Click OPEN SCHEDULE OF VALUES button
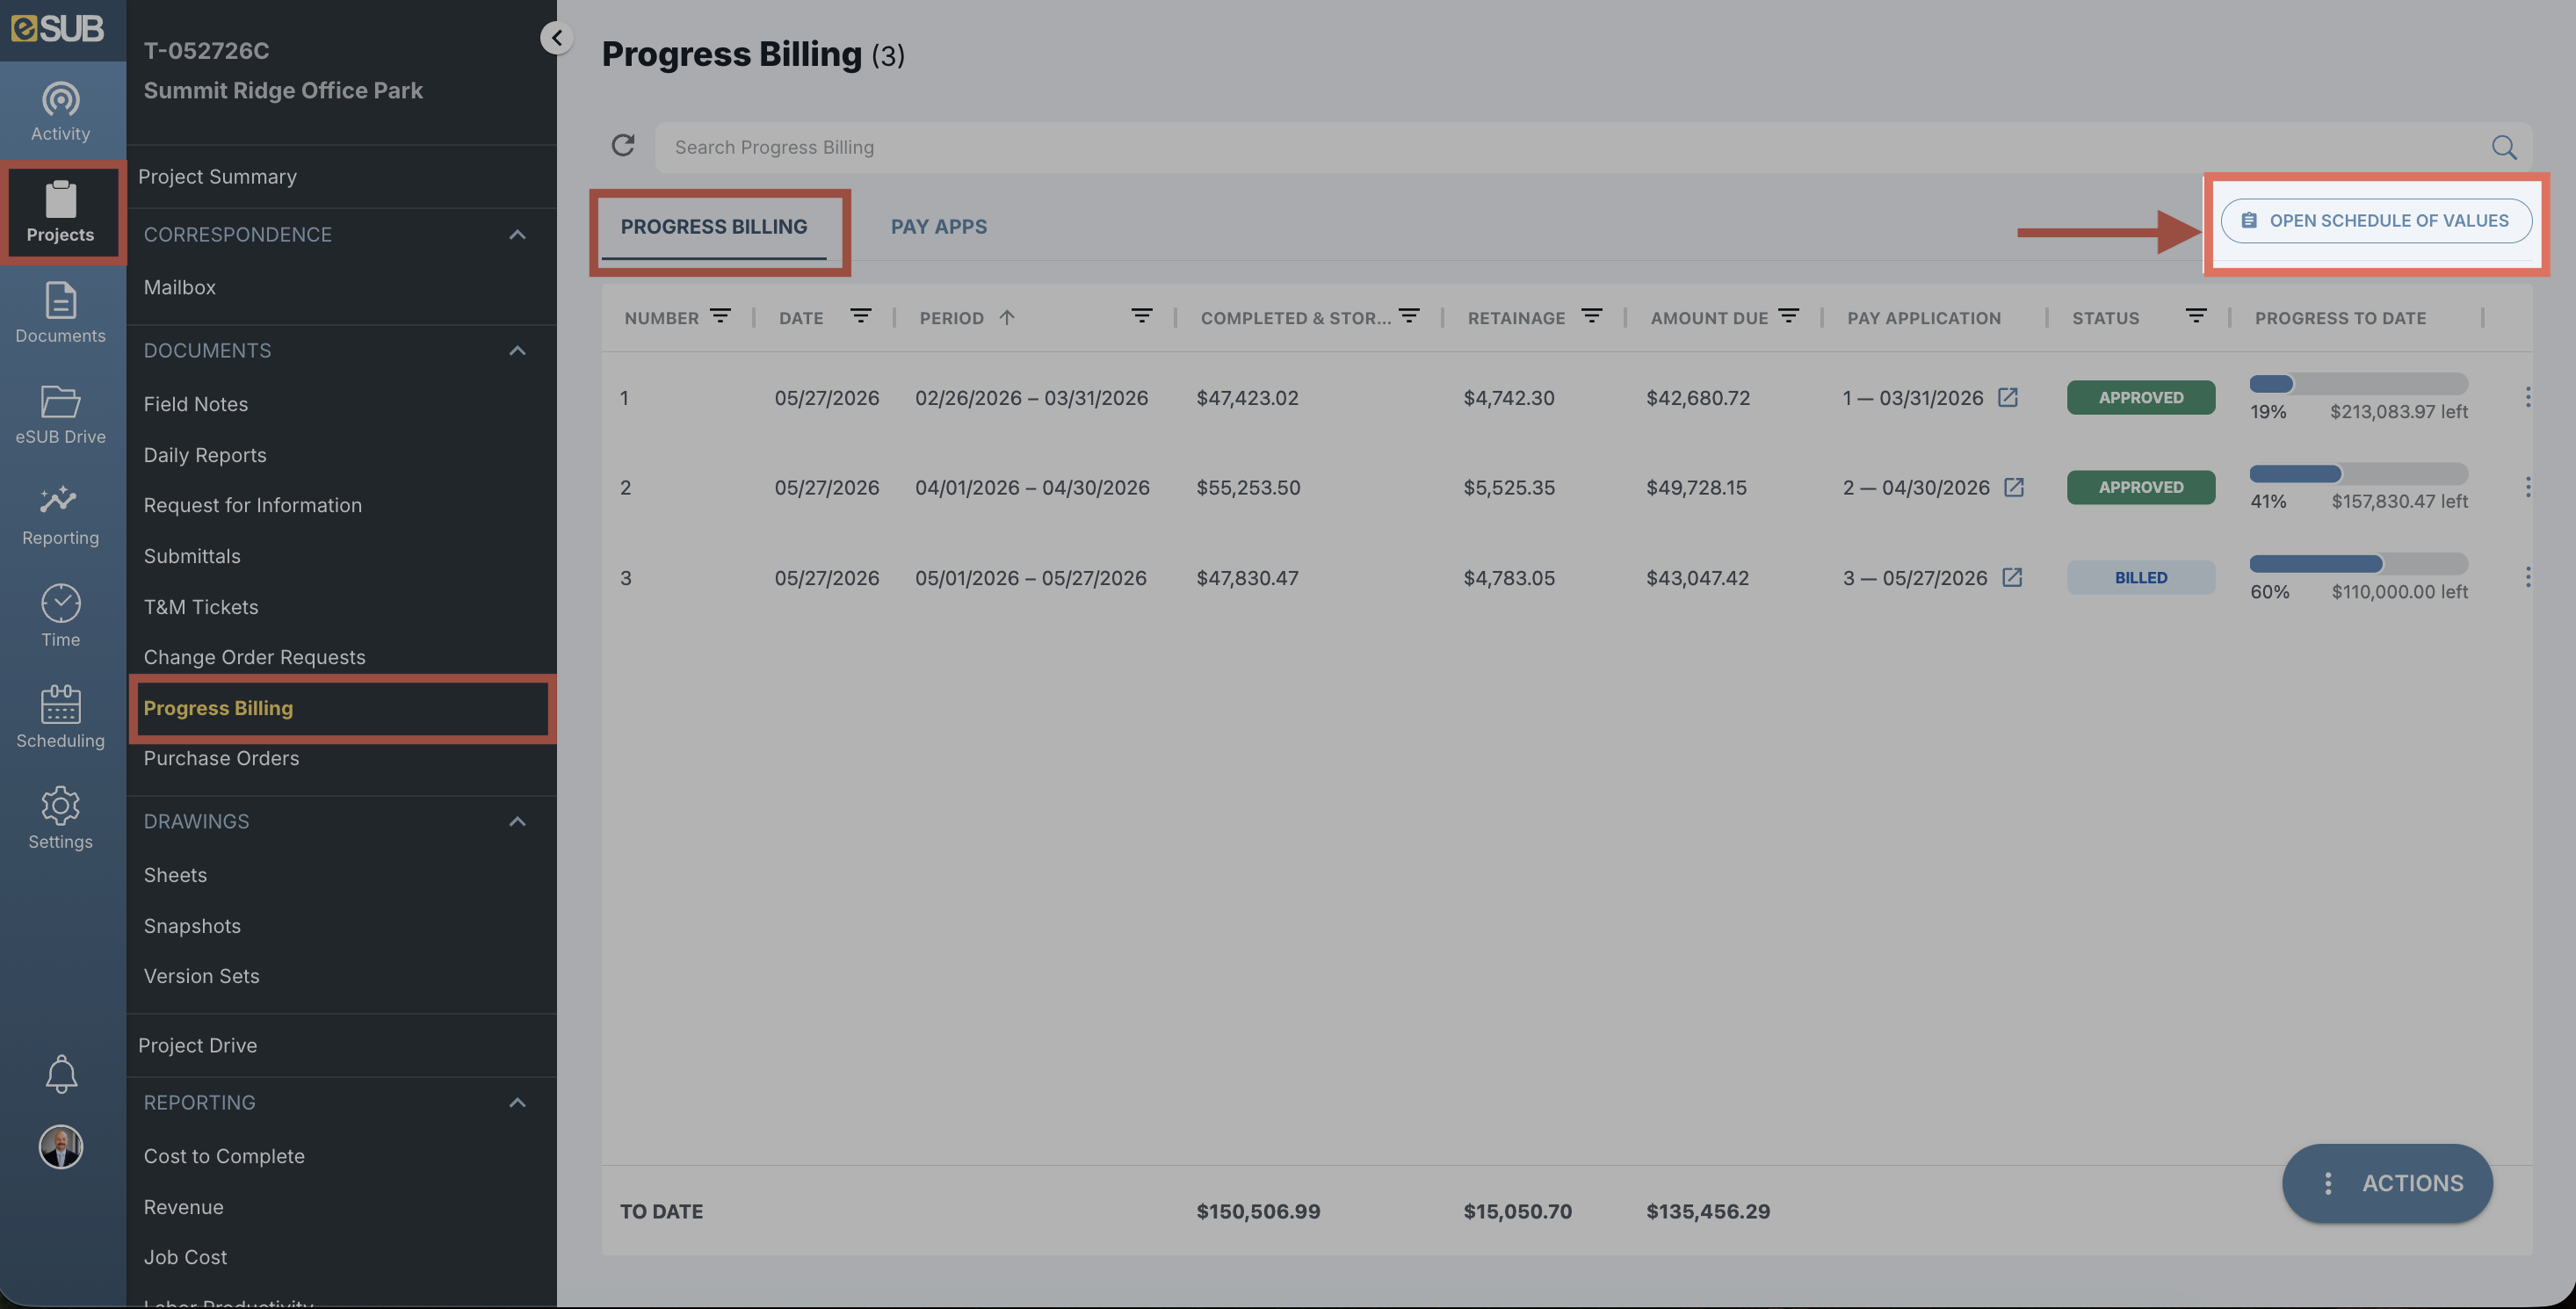2576x1309 pixels. click(x=2376, y=221)
